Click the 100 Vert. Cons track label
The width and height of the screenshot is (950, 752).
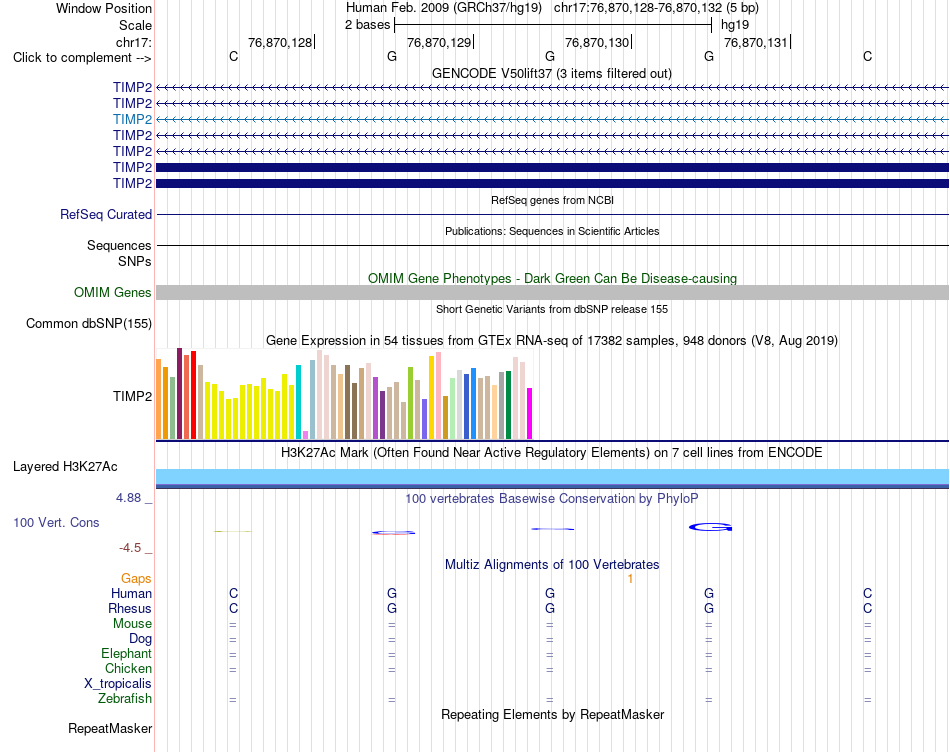coord(56,522)
